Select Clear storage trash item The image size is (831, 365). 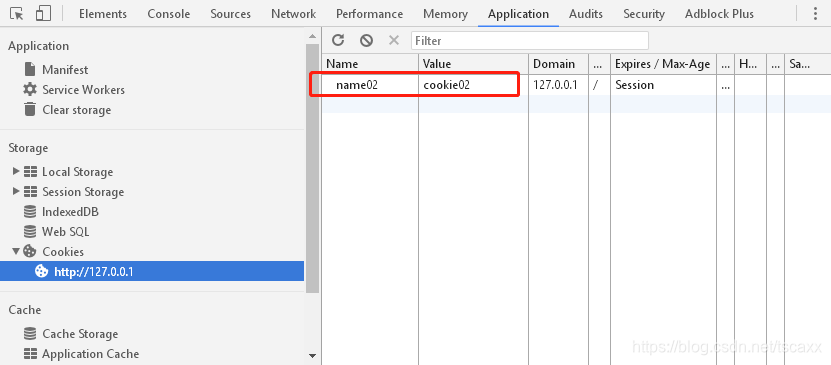(67, 110)
